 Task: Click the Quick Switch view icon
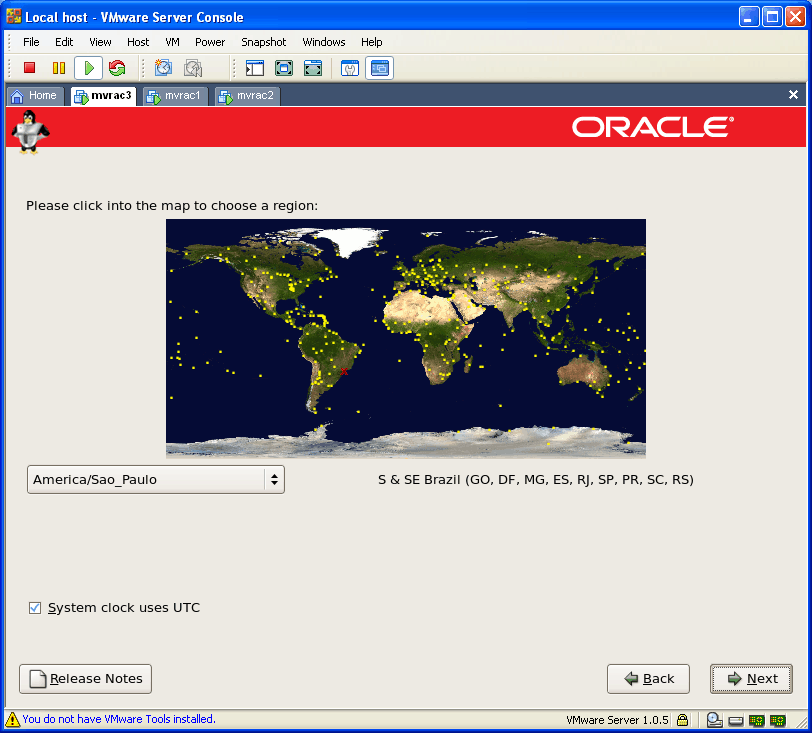[x=313, y=68]
